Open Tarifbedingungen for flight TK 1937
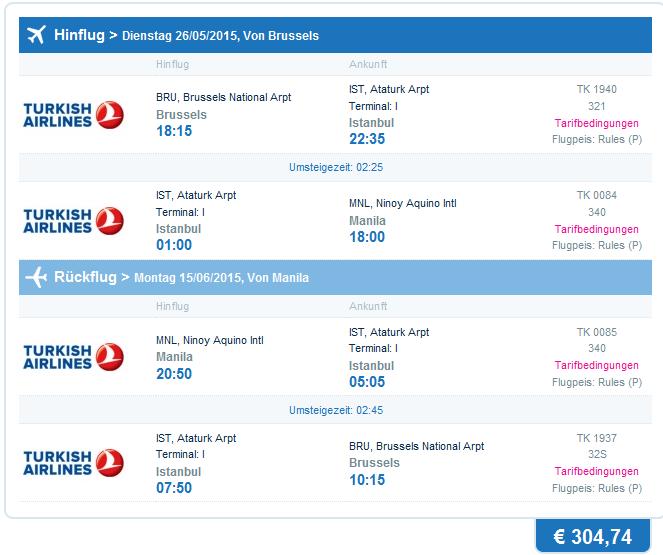 [x=597, y=471]
